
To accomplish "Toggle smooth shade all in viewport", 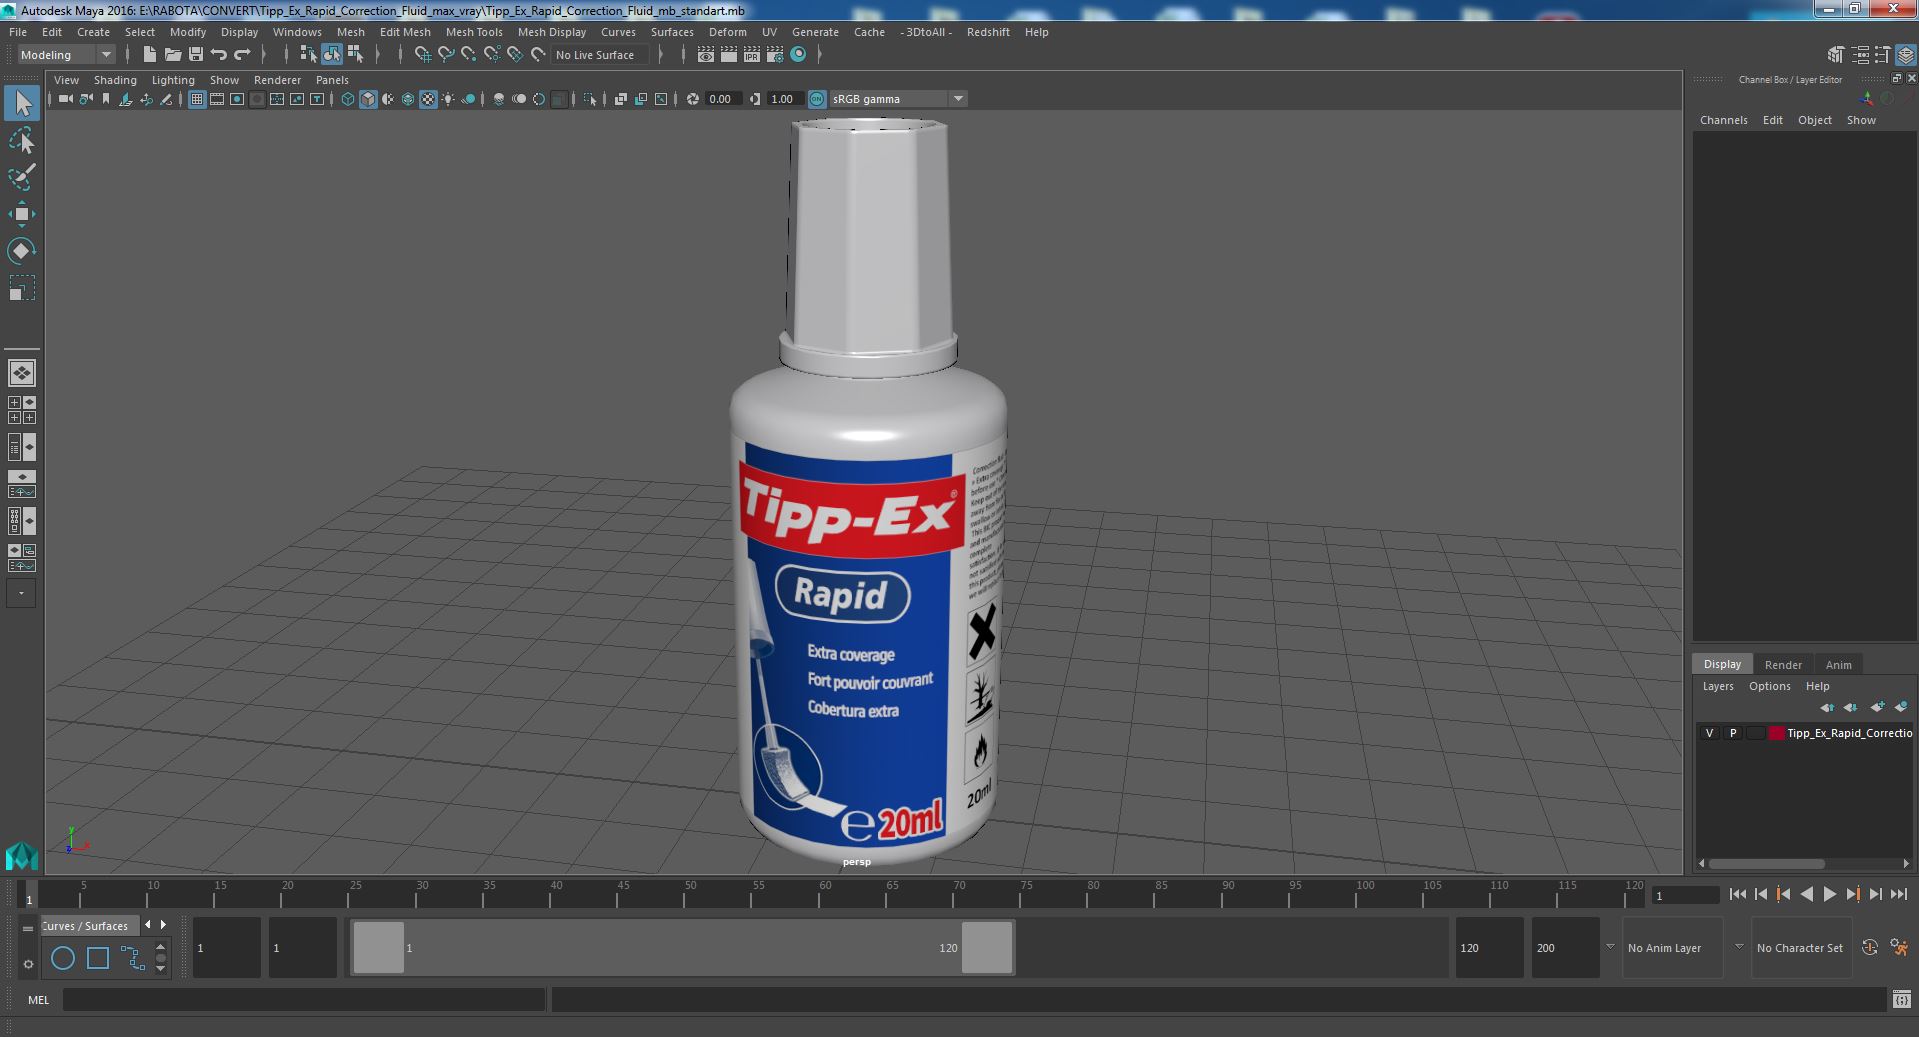I will tap(368, 99).
